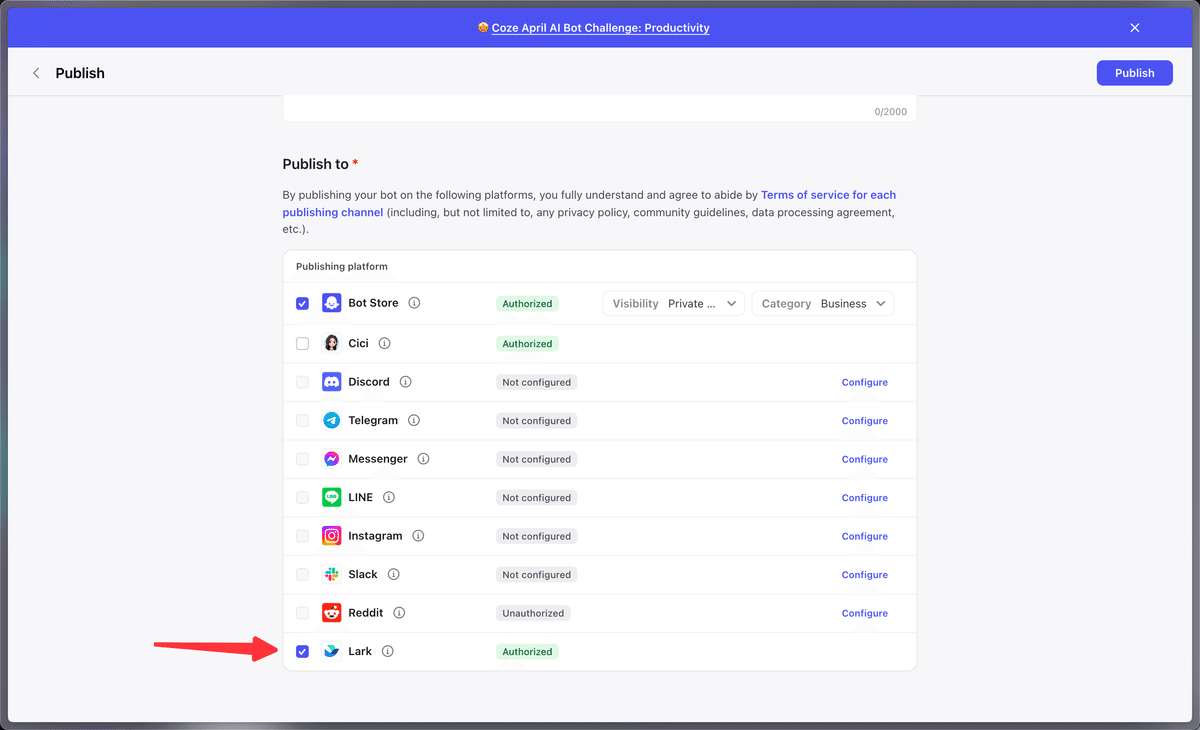Open info tooltip next to Lark
Screen dimensions: 1200x730
(388, 652)
